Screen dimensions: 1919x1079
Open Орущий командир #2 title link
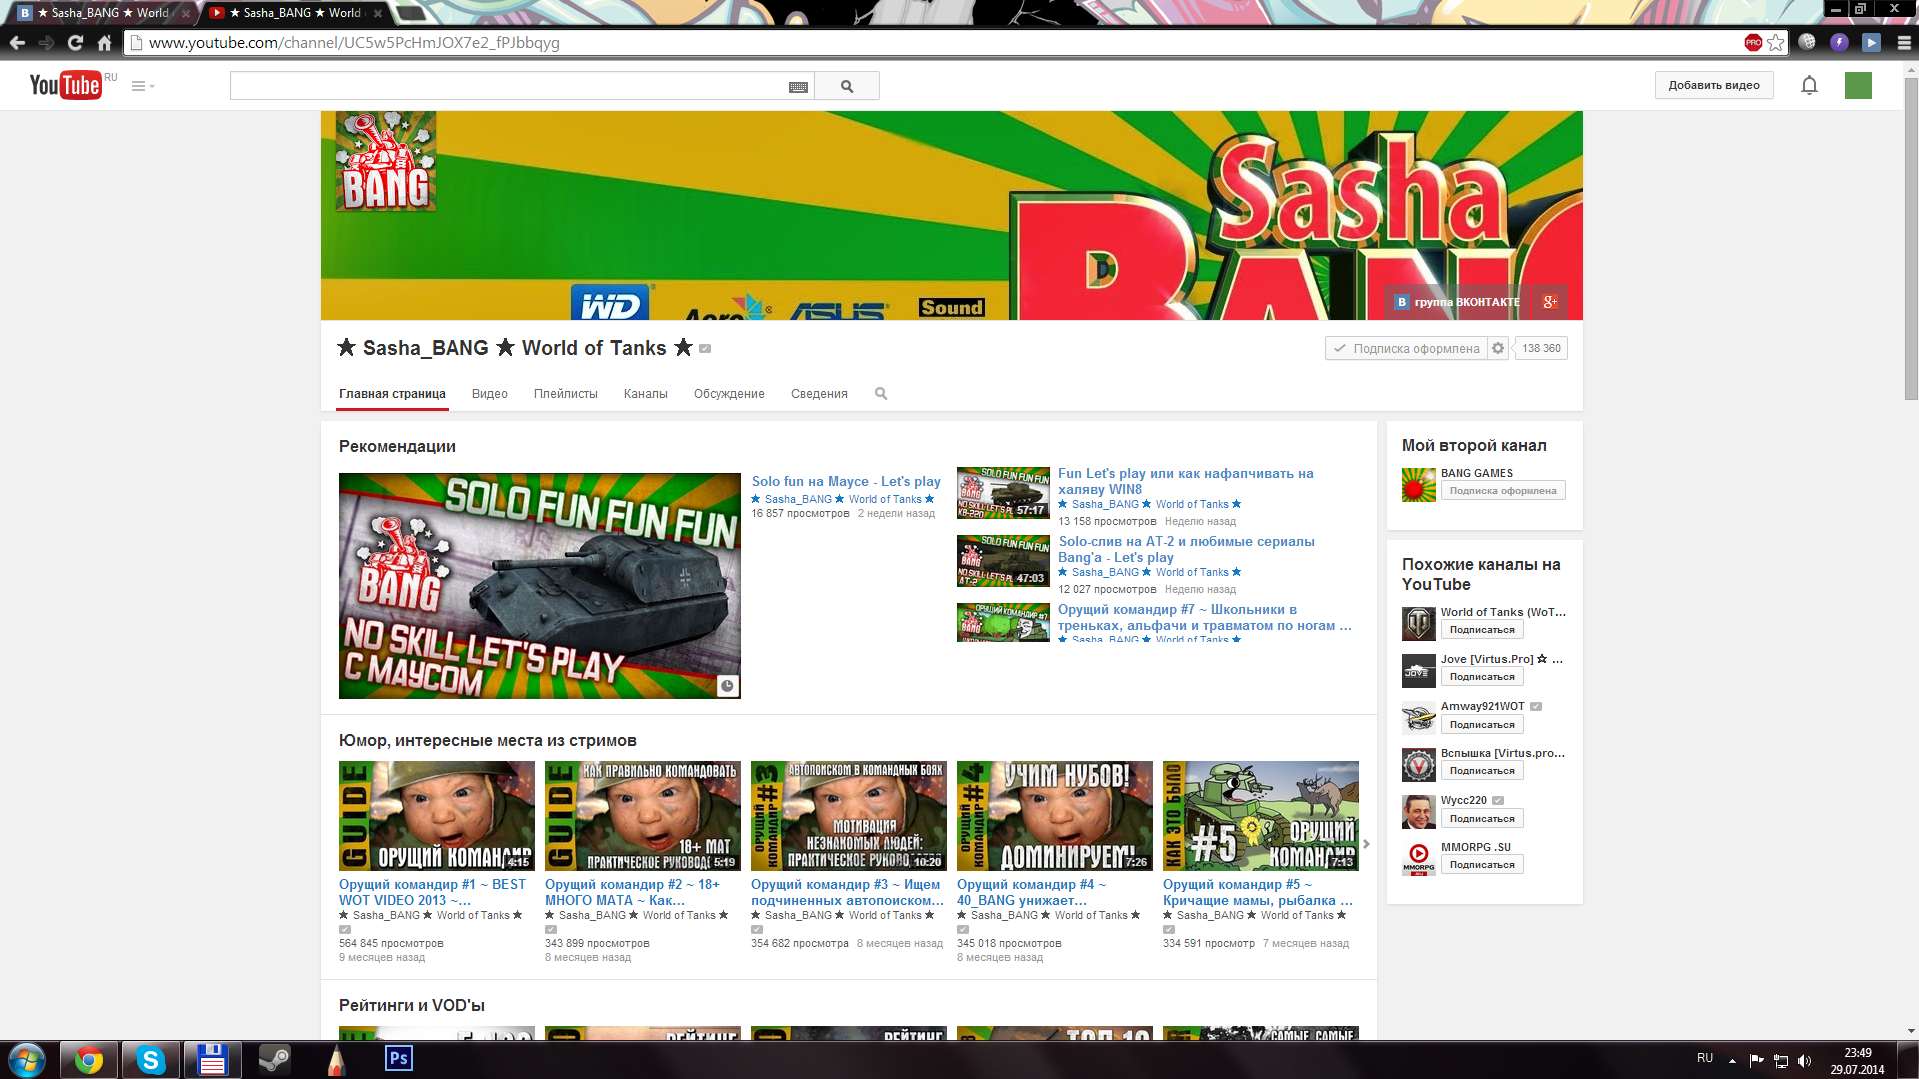(632, 892)
